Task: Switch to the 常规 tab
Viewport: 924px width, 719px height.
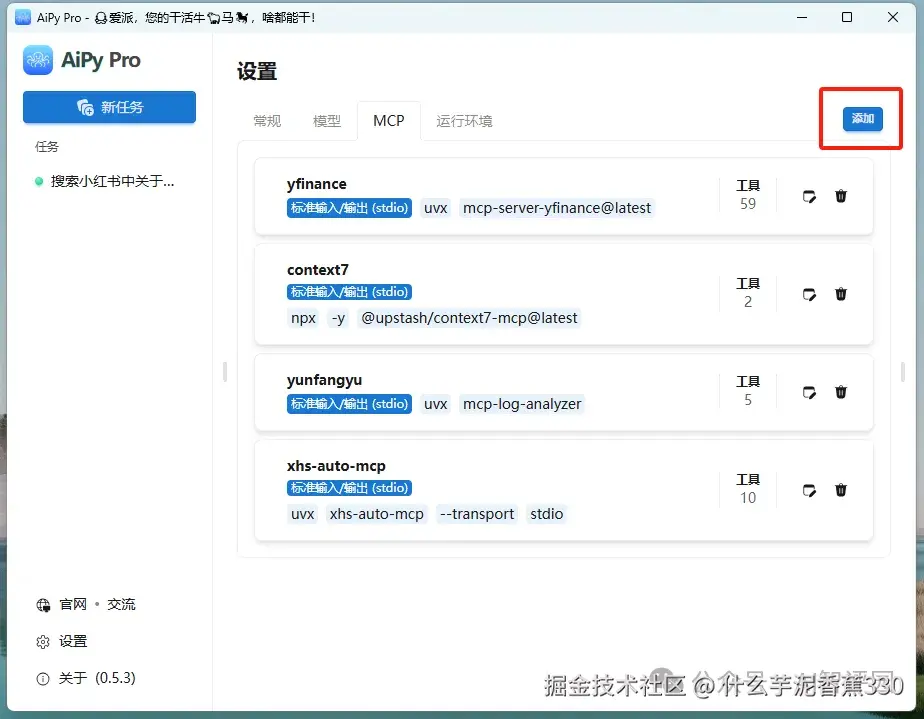Action: pos(266,120)
